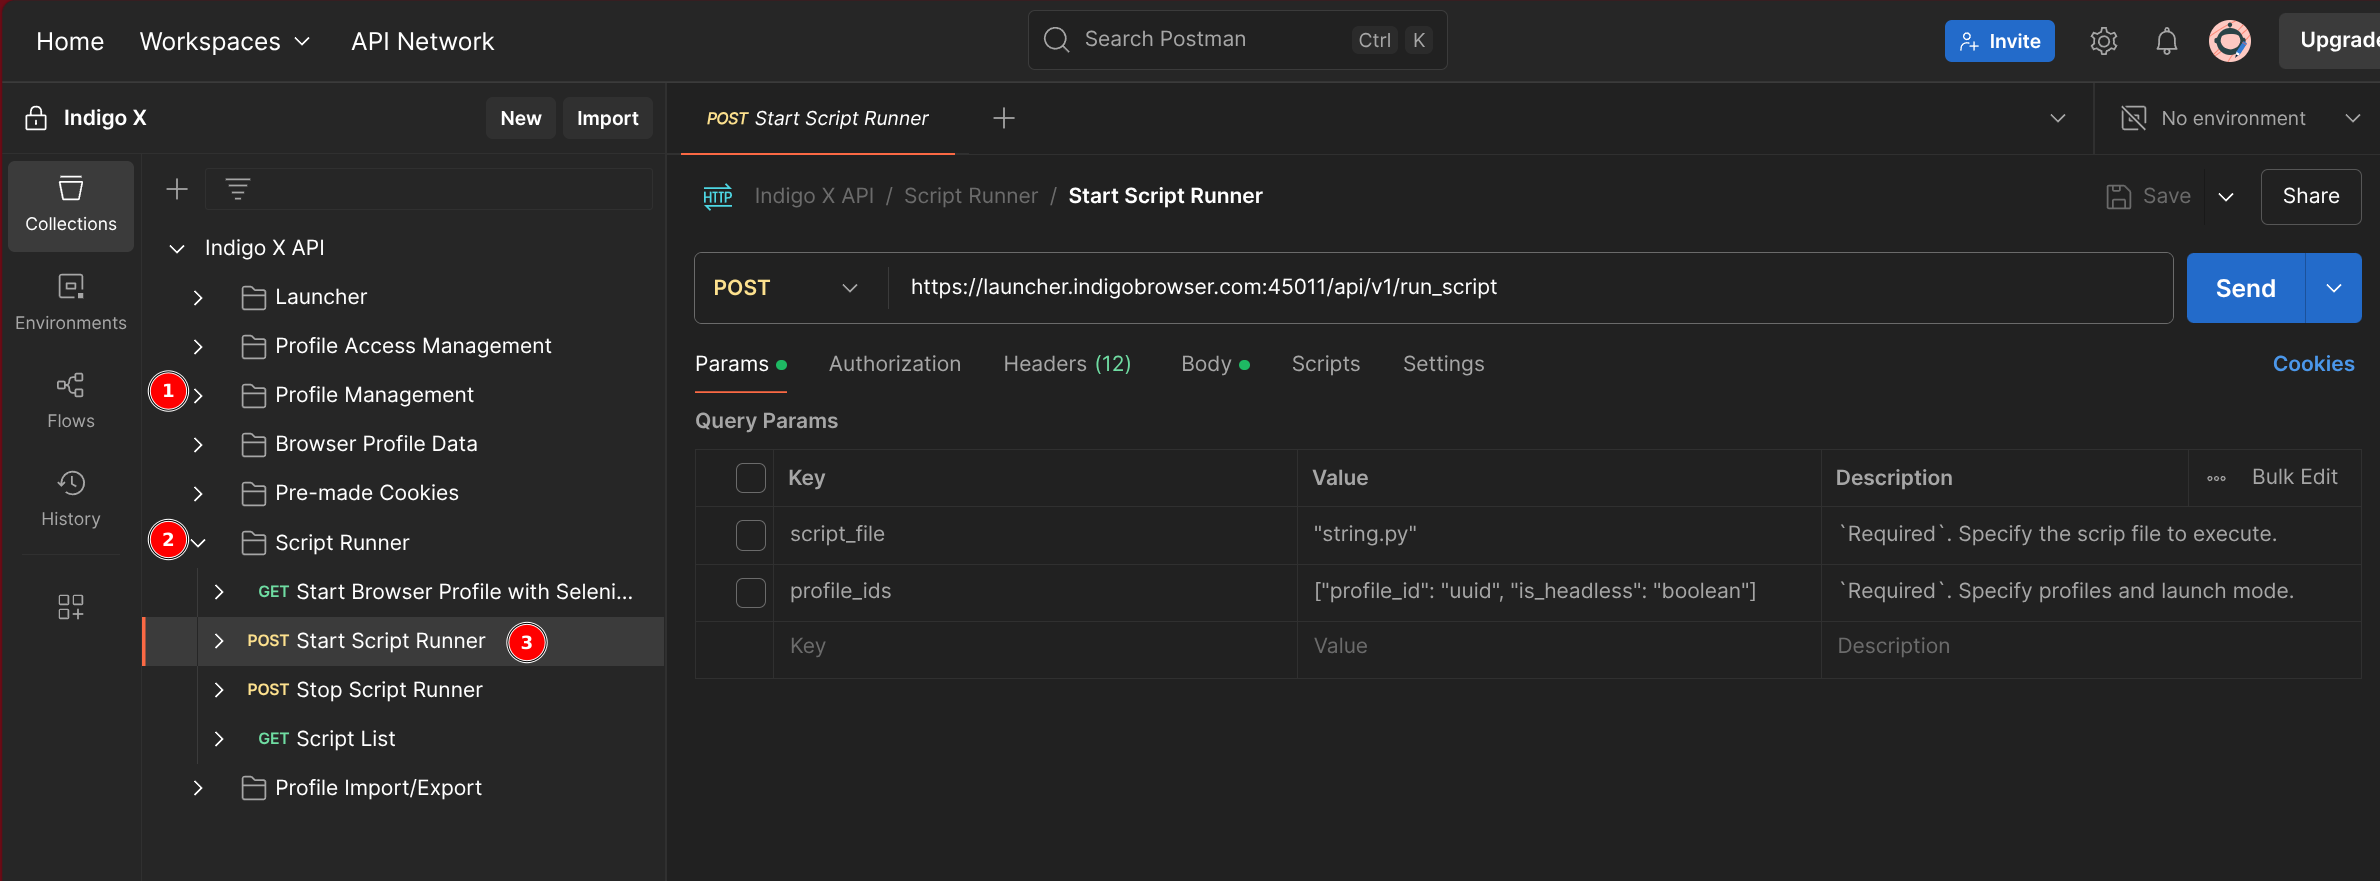2380x881 pixels.
Task: Click the Profile Management folder icon
Action: [254, 395]
